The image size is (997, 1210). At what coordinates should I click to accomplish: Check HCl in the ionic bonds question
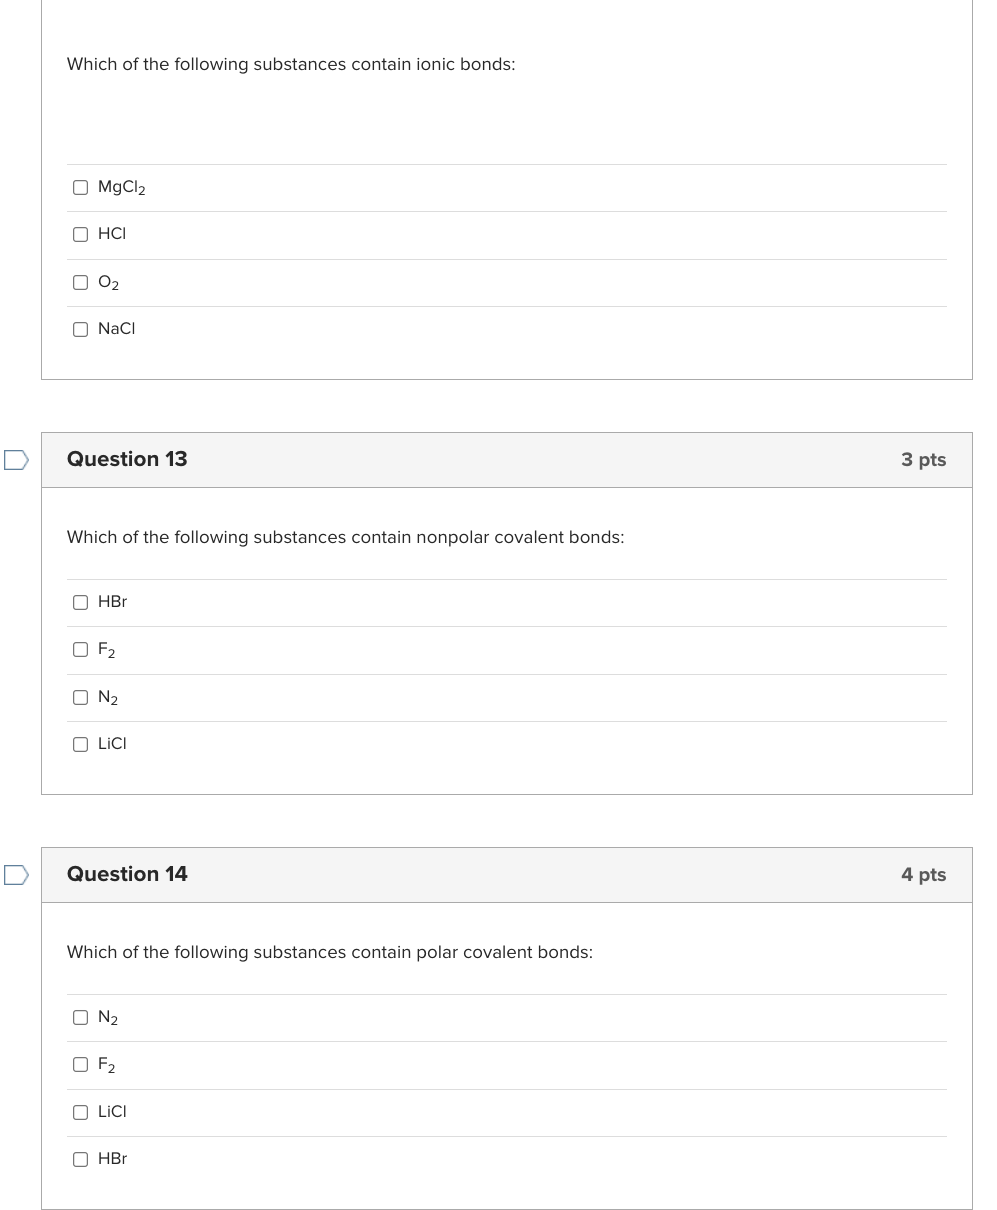click(x=80, y=234)
